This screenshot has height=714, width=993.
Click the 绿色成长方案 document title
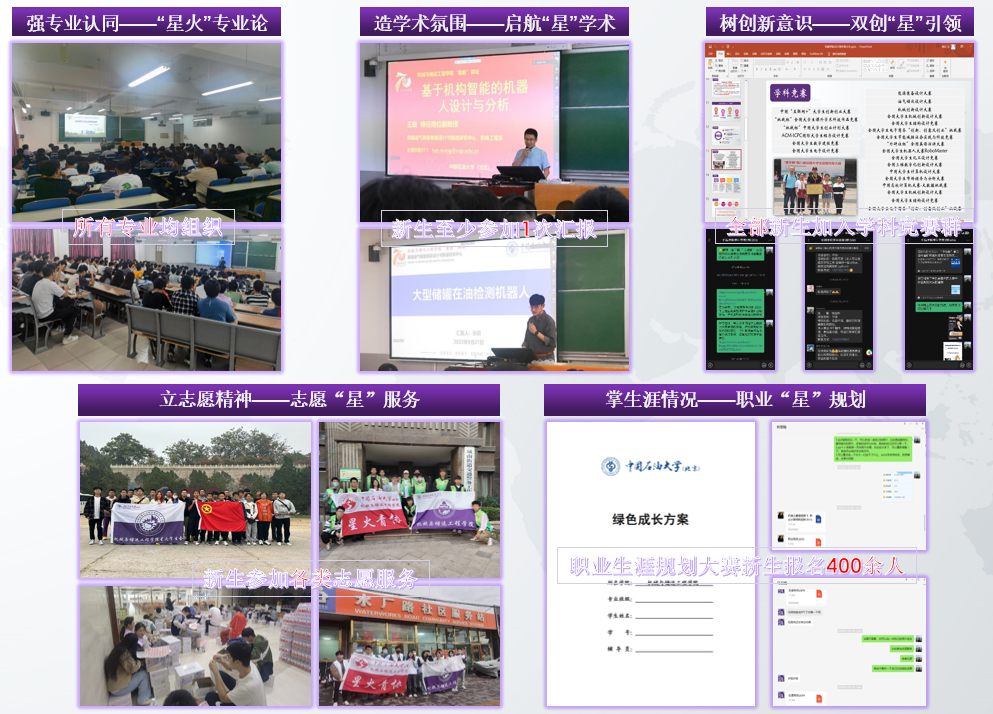point(650,519)
